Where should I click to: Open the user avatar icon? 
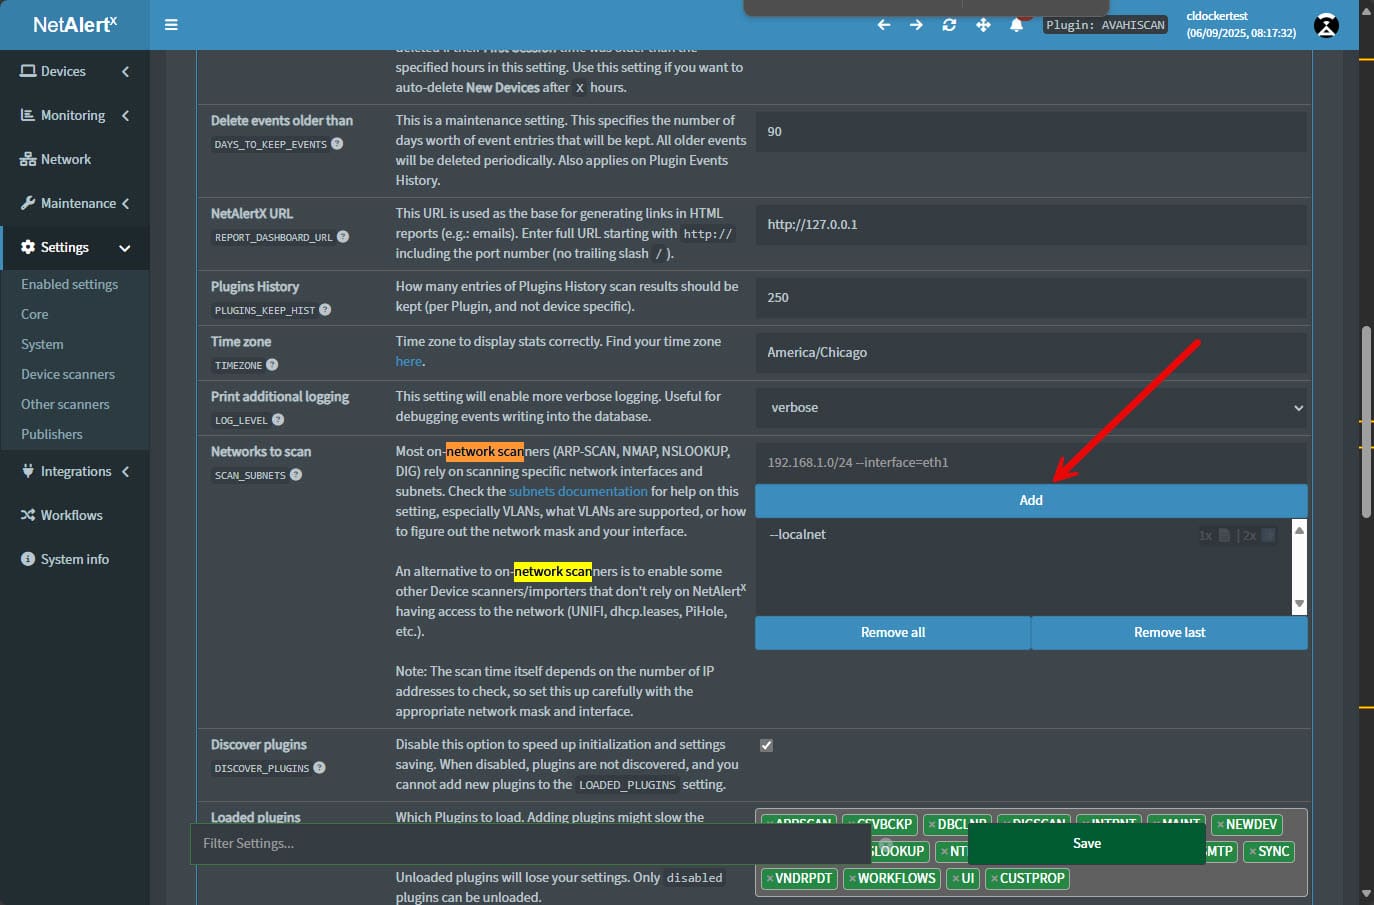point(1326,26)
